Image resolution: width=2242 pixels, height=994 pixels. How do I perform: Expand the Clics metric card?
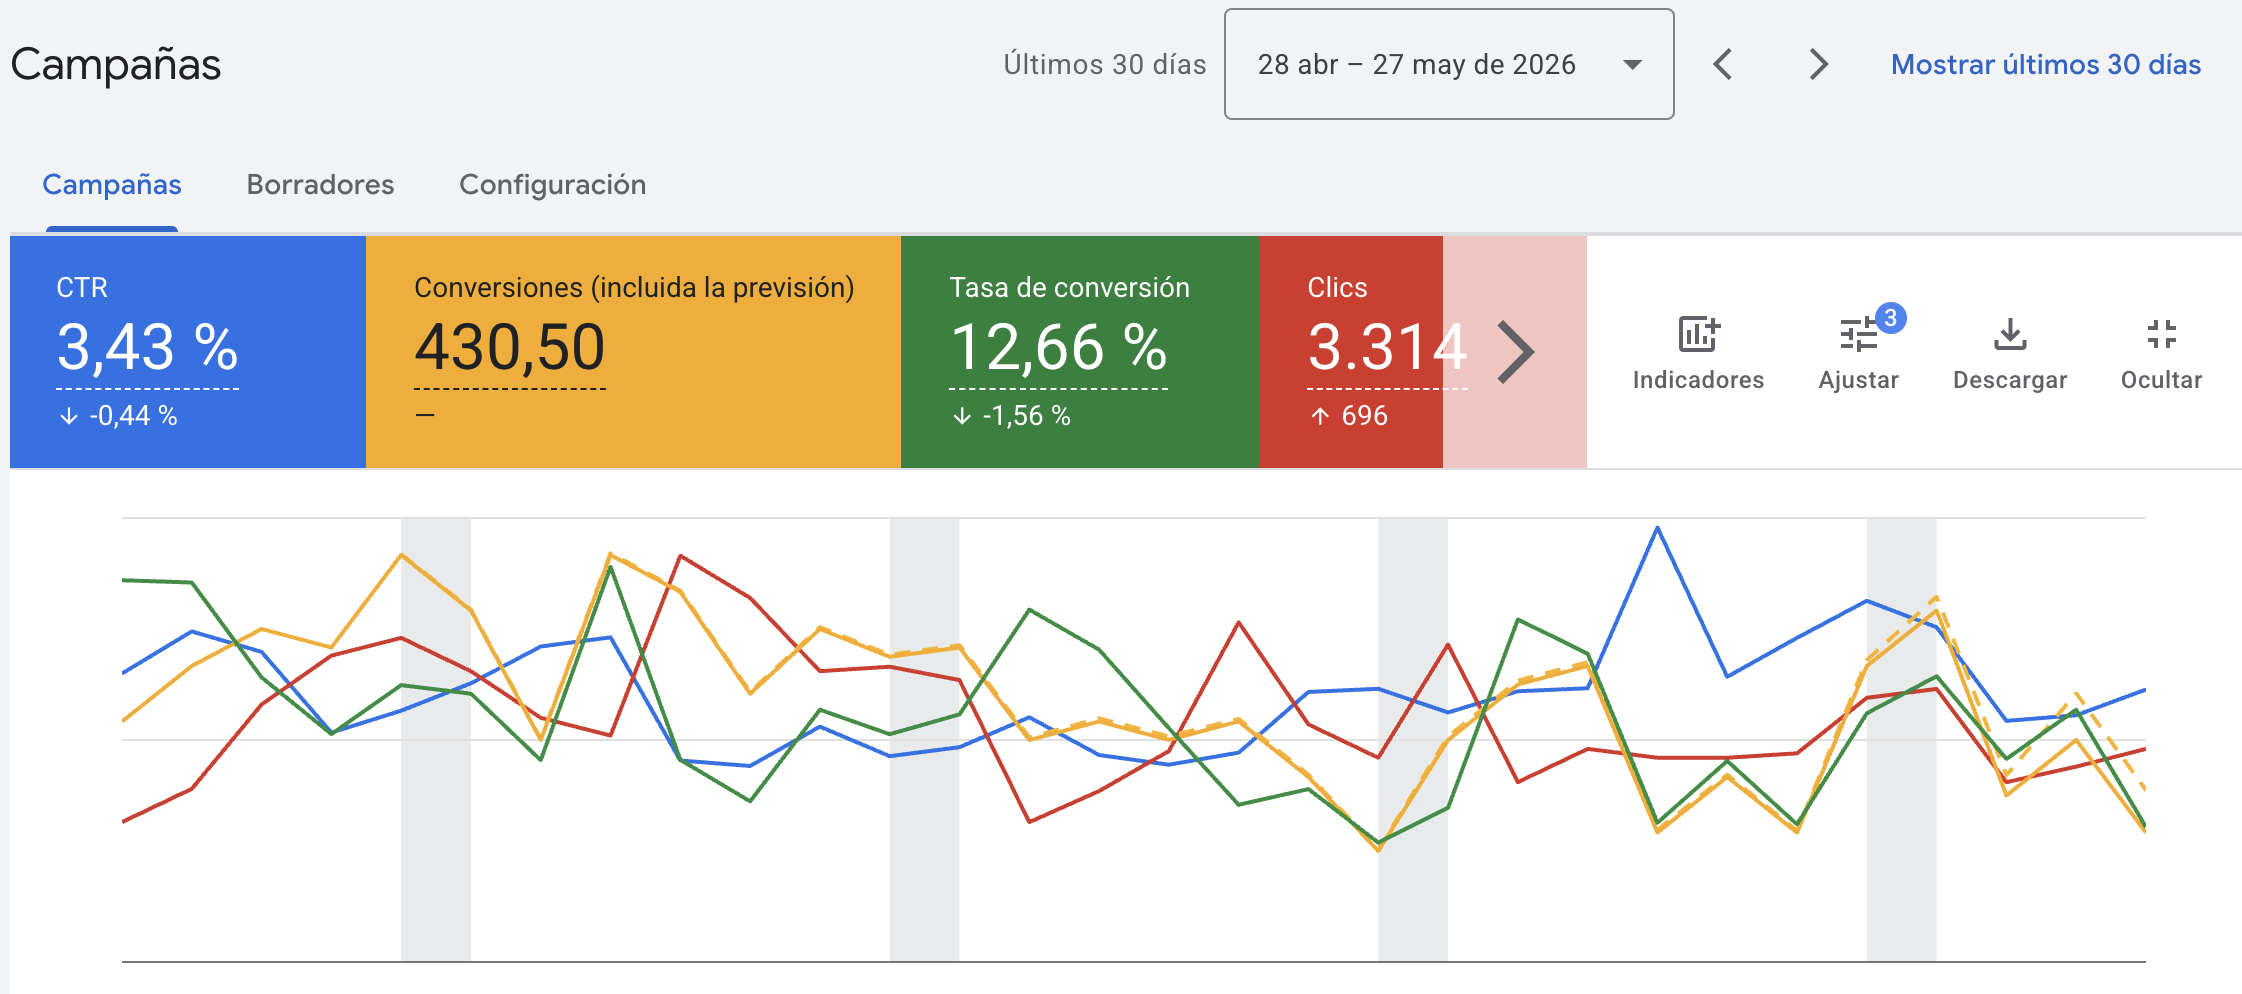[x=1351, y=352]
